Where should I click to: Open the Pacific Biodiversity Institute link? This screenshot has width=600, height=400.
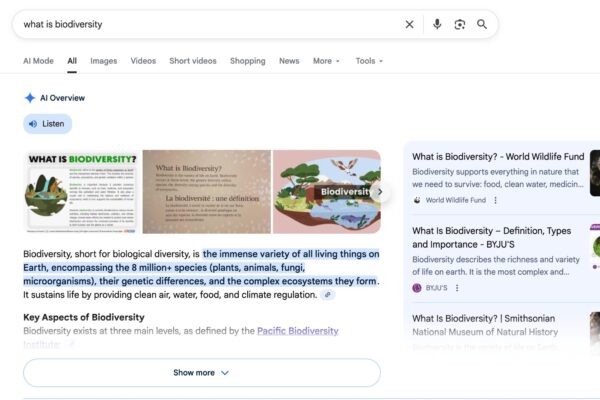(x=297, y=331)
